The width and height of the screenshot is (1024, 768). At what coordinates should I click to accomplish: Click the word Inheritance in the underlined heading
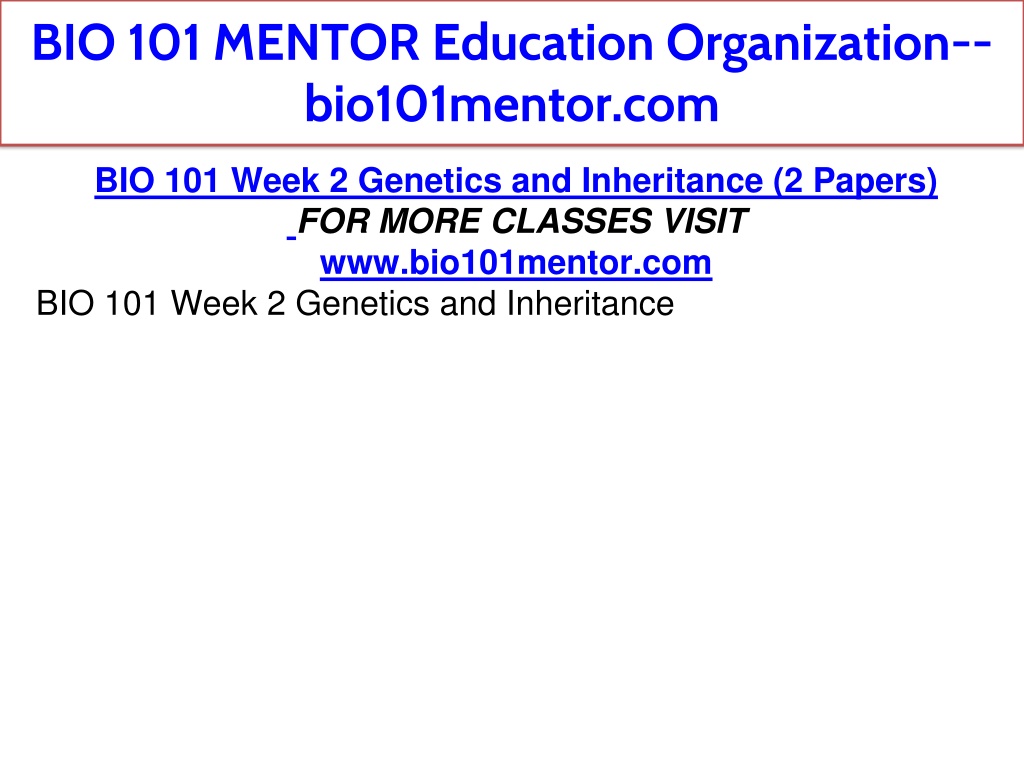click(x=672, y=181)
